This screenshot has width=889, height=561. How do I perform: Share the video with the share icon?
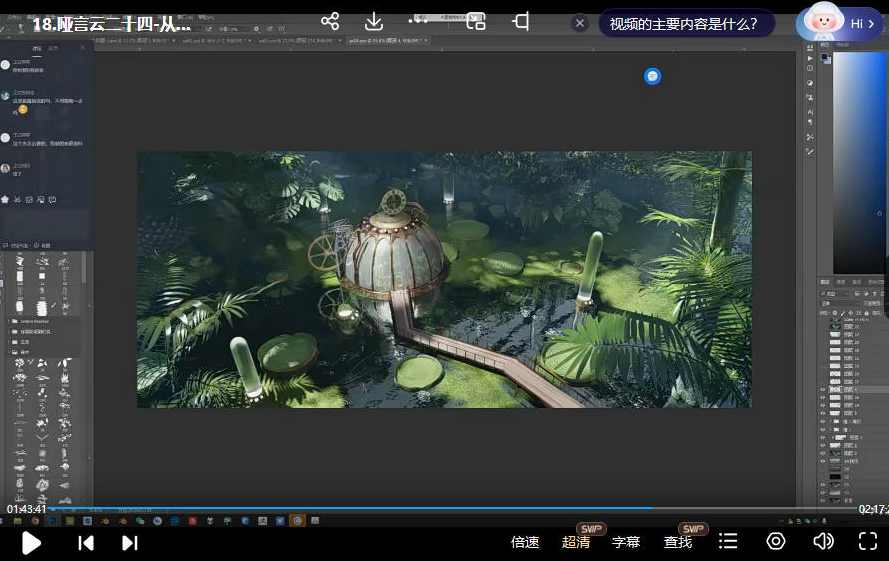330,22
